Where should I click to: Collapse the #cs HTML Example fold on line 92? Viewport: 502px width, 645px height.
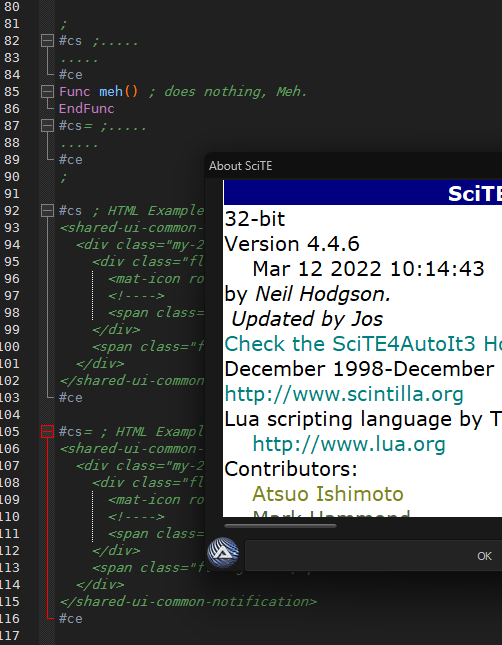pos(47,211)
